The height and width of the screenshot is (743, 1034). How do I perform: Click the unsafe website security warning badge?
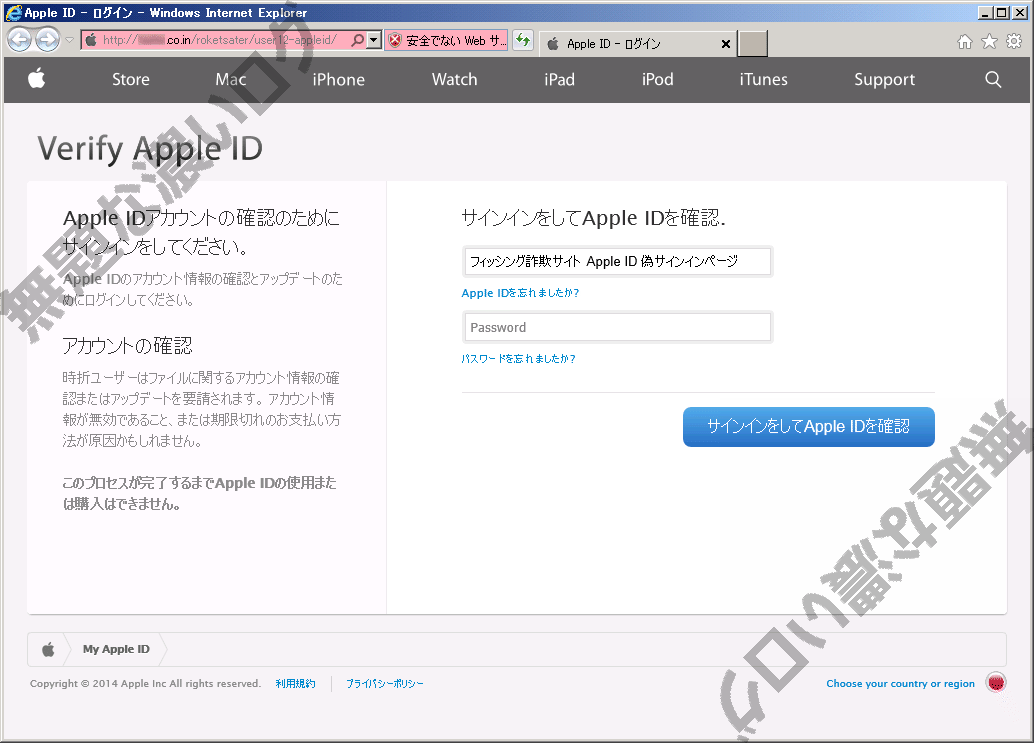(x=446, y=40)
